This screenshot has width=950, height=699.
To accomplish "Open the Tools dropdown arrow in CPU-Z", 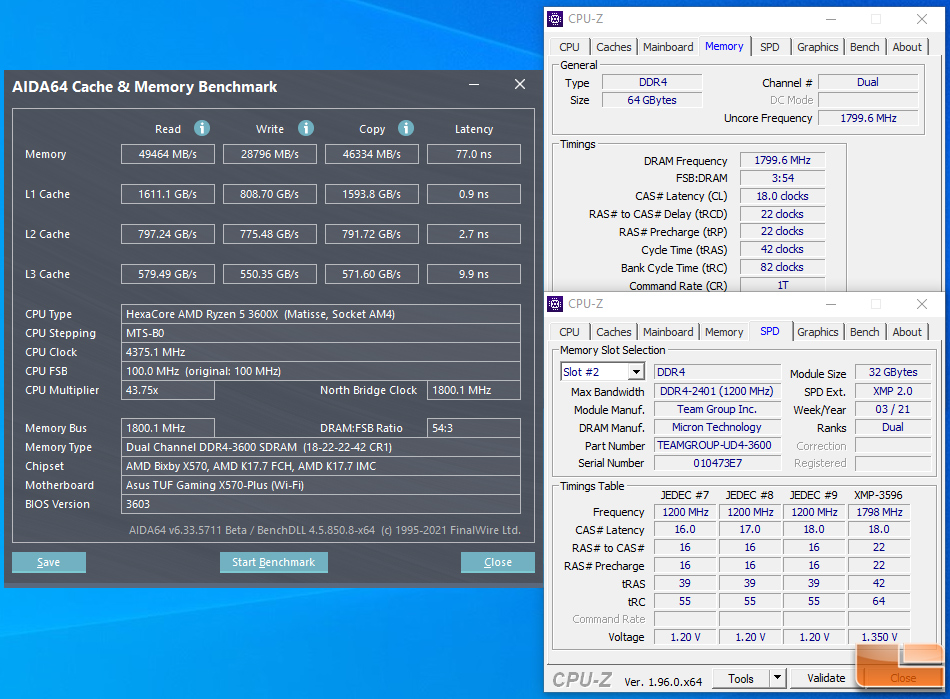I will [x=777, y=678].
